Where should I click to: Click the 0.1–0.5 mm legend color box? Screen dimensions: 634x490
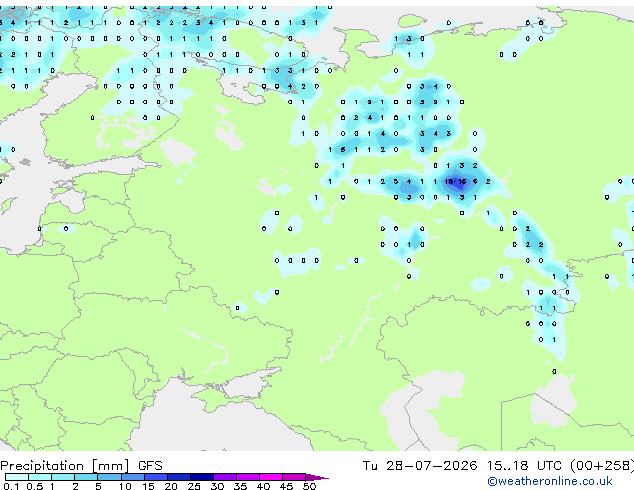(x=17, y=477)
